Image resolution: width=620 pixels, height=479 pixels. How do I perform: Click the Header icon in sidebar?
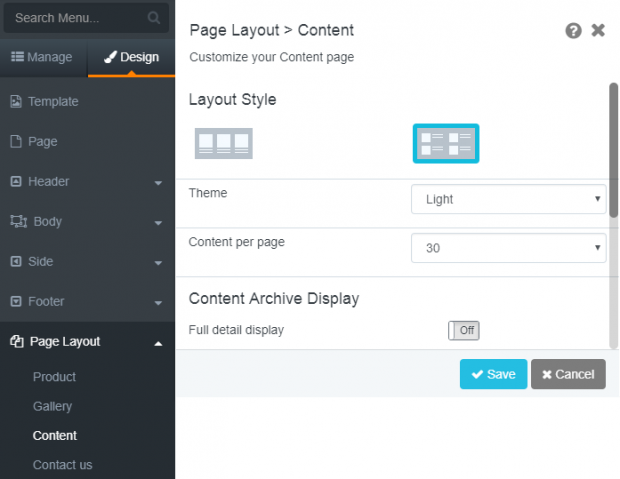click(x=16, y=182)
